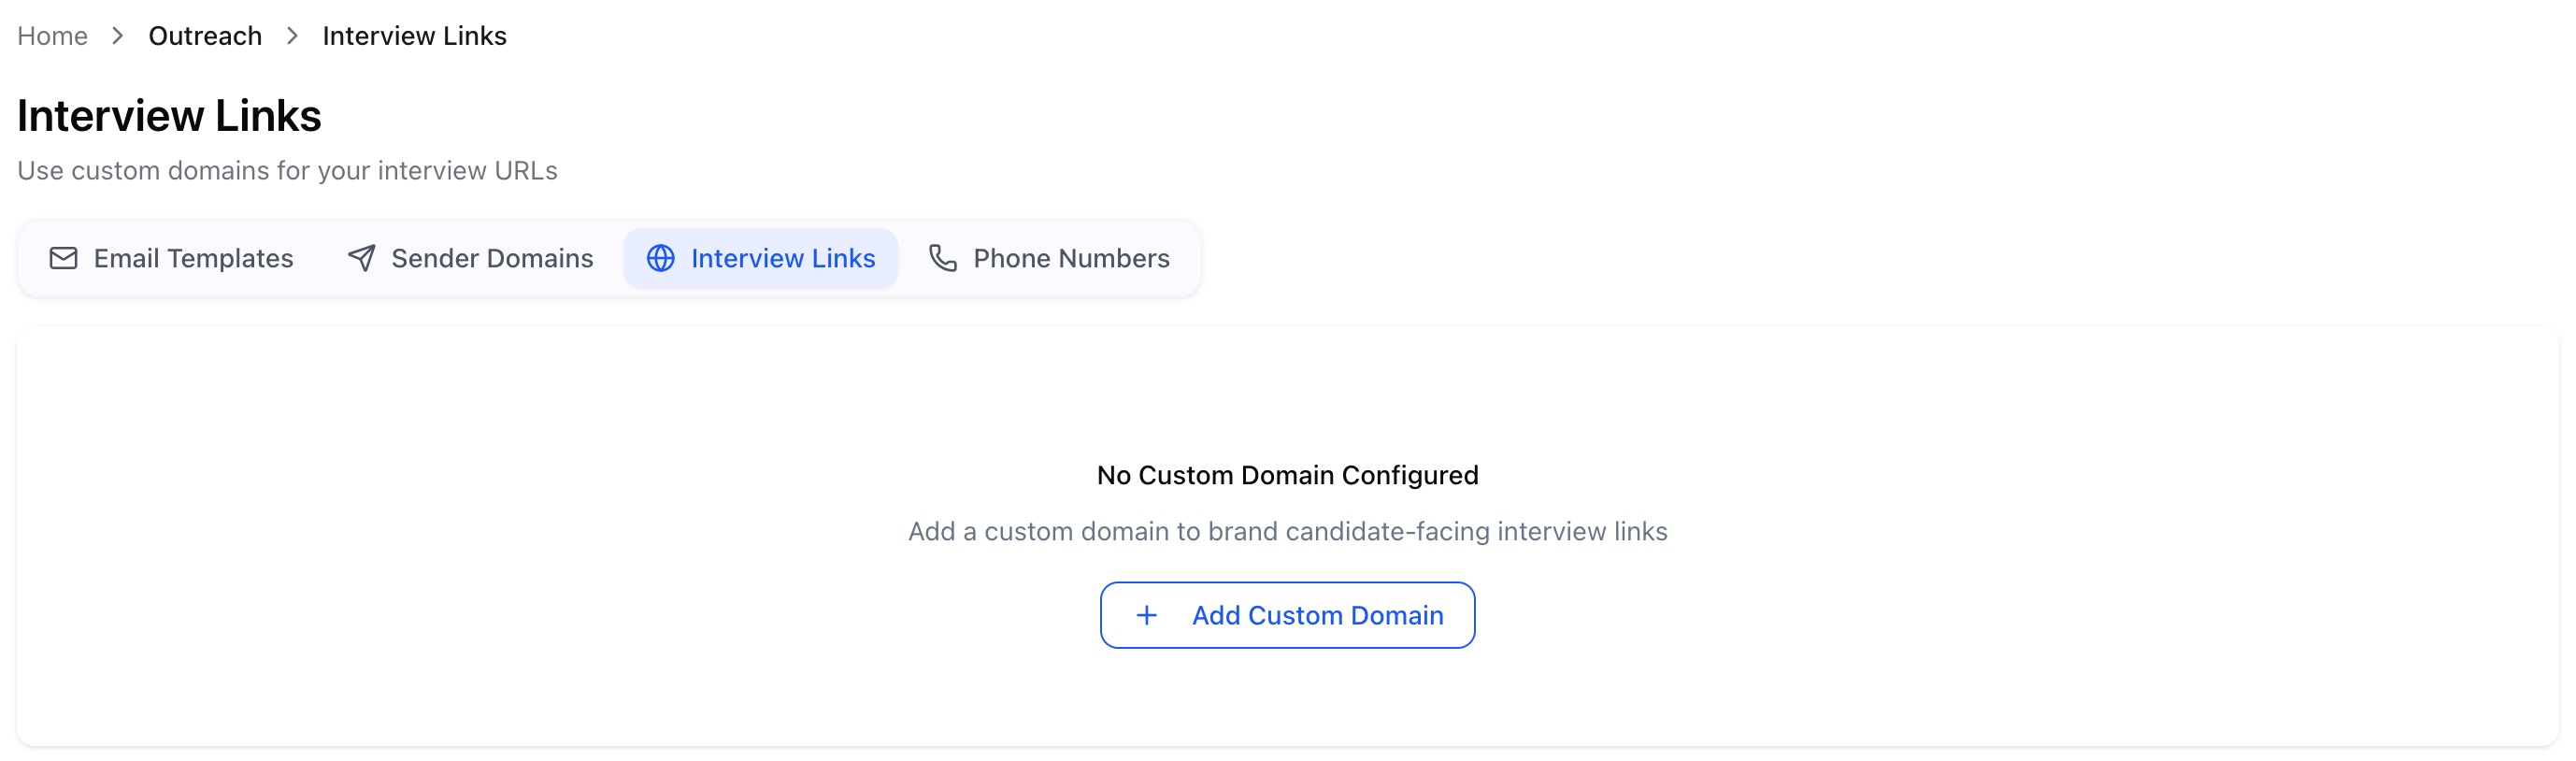Switch to the Sender Domains tab
Image resolution: width=2576 pixels, height=761 pixels.
coord(492,258)
